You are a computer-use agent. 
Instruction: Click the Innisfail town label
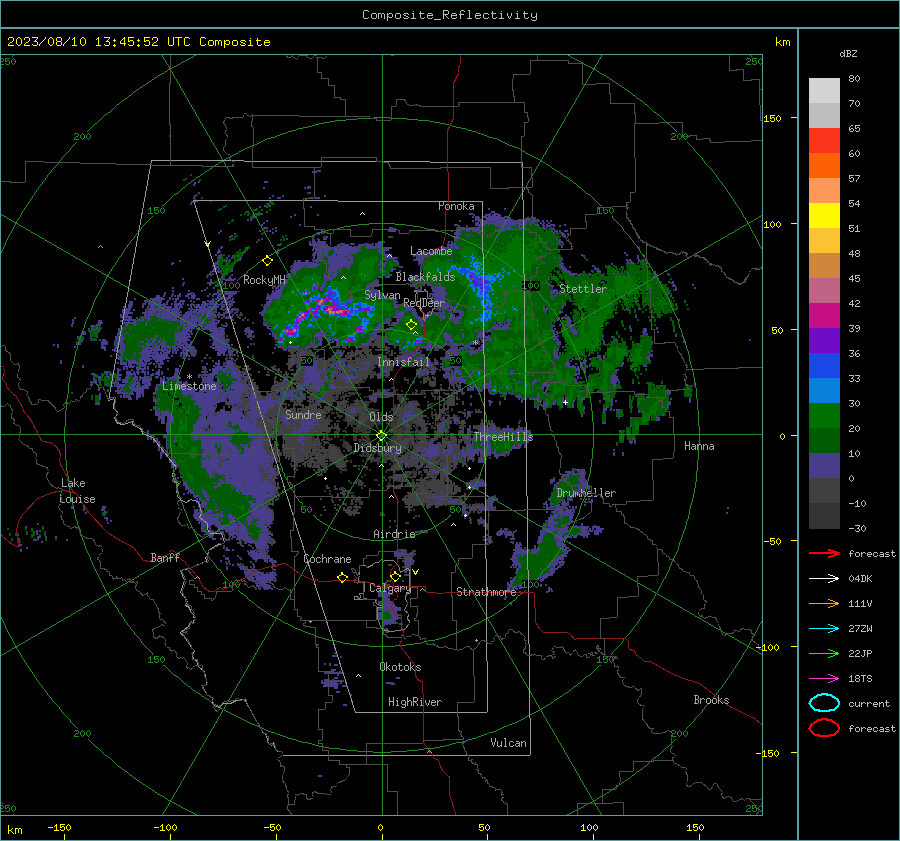pos(403,362)
